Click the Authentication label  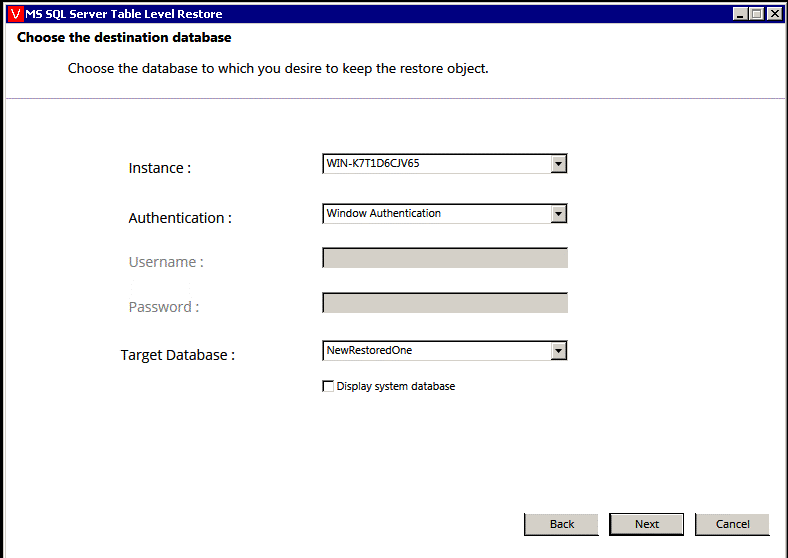(180, 218)
